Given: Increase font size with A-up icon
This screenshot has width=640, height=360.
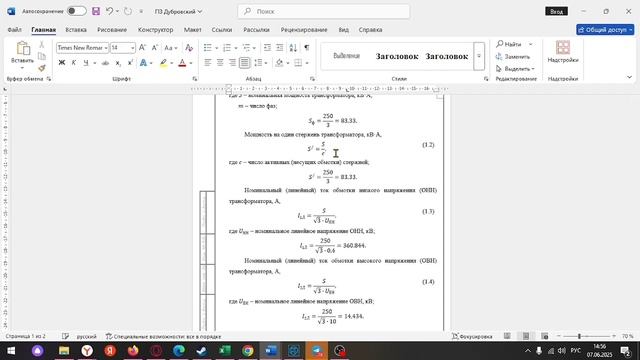Looking at the screenshot, I should tap(142, 48).
